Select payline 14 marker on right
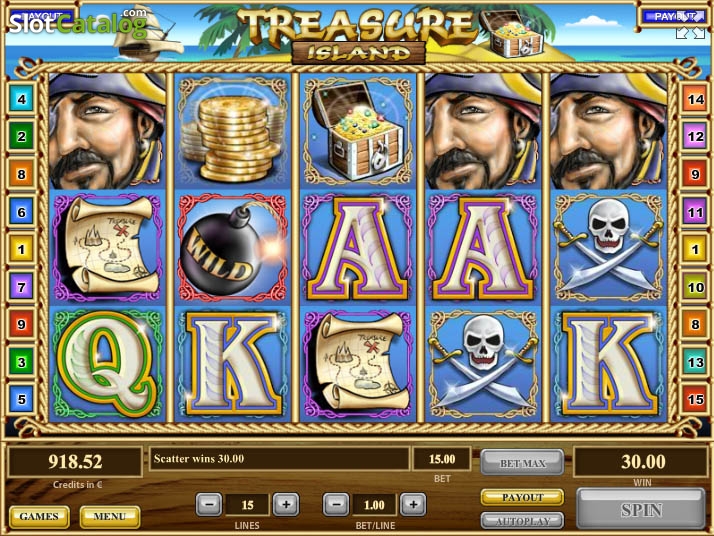Screen dimensions: 714x536 (694, 99)
